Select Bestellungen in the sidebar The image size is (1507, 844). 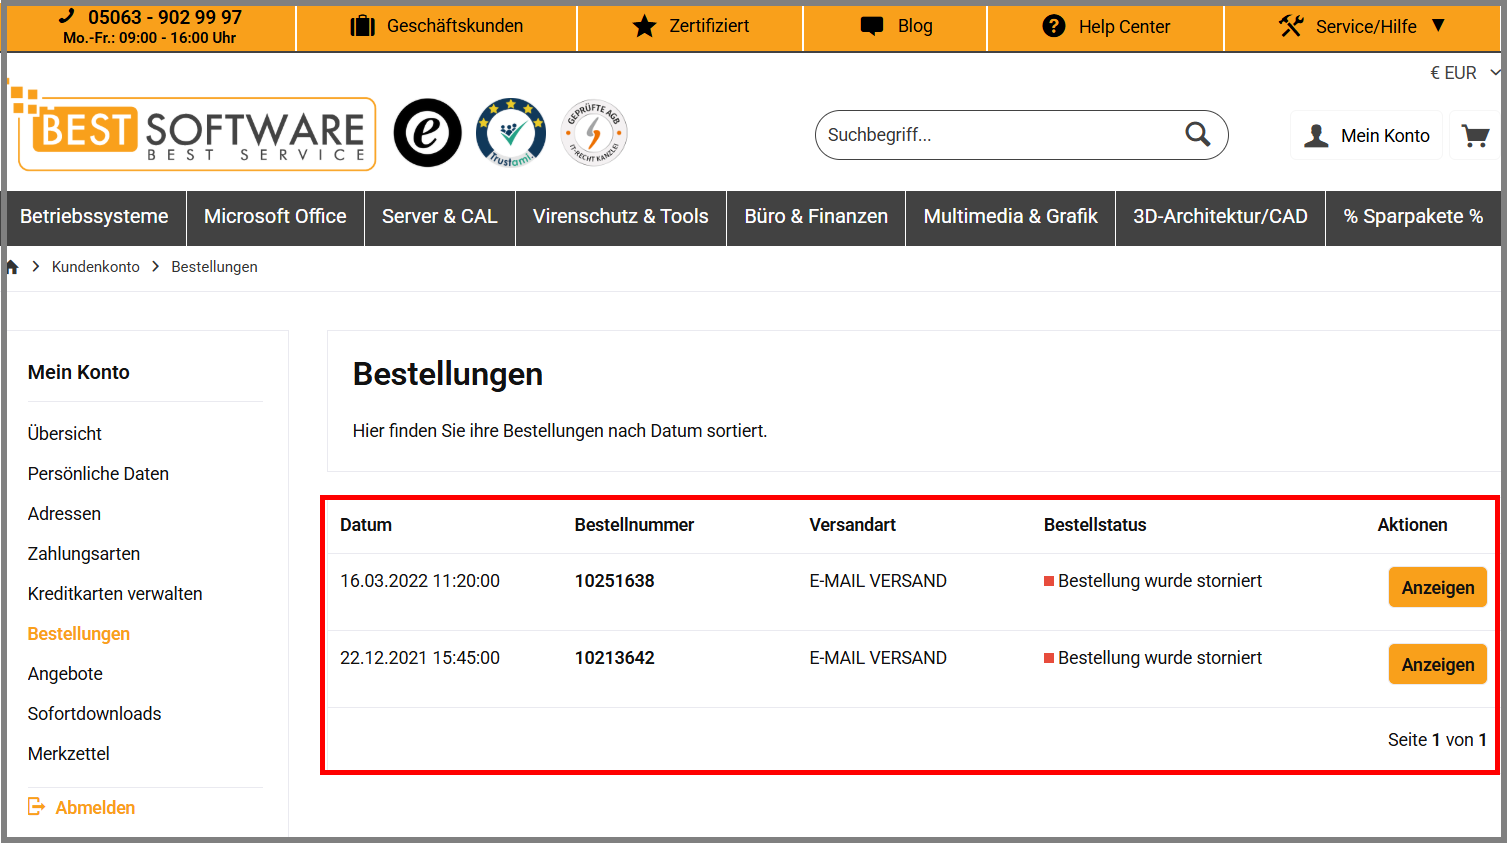point(79,634)
